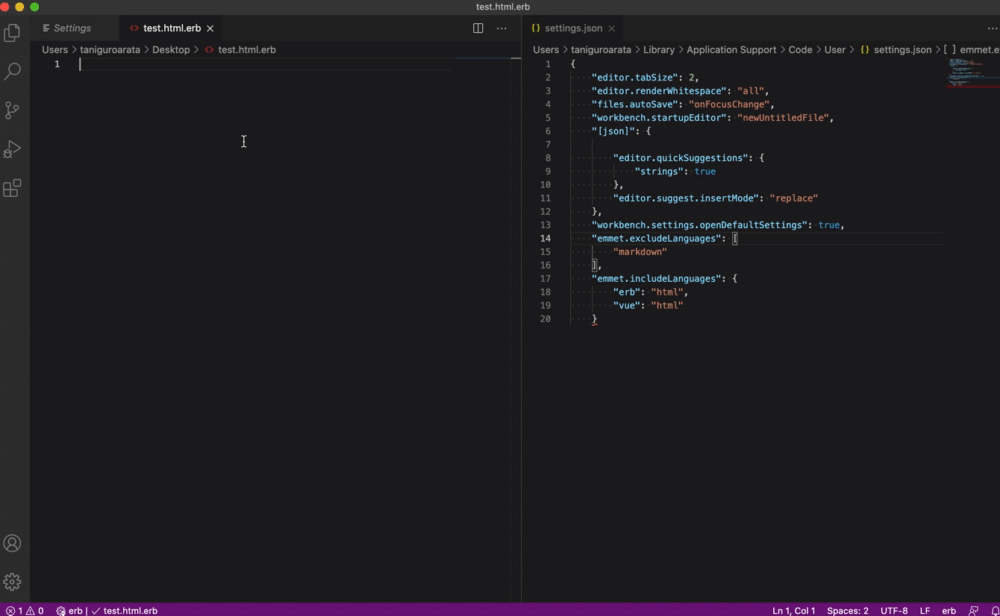Click "editor.quickSuggestions" key
Screen dimensions: 1000x616
(x=680, y=158)
